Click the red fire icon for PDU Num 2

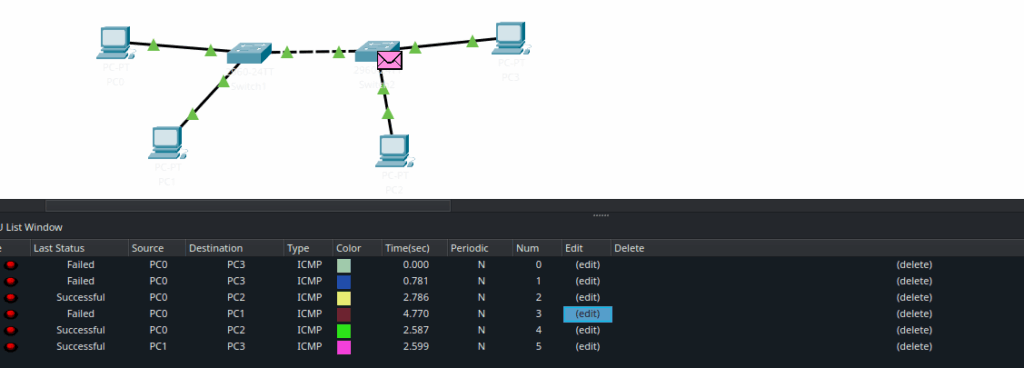[x=10, y=298]
